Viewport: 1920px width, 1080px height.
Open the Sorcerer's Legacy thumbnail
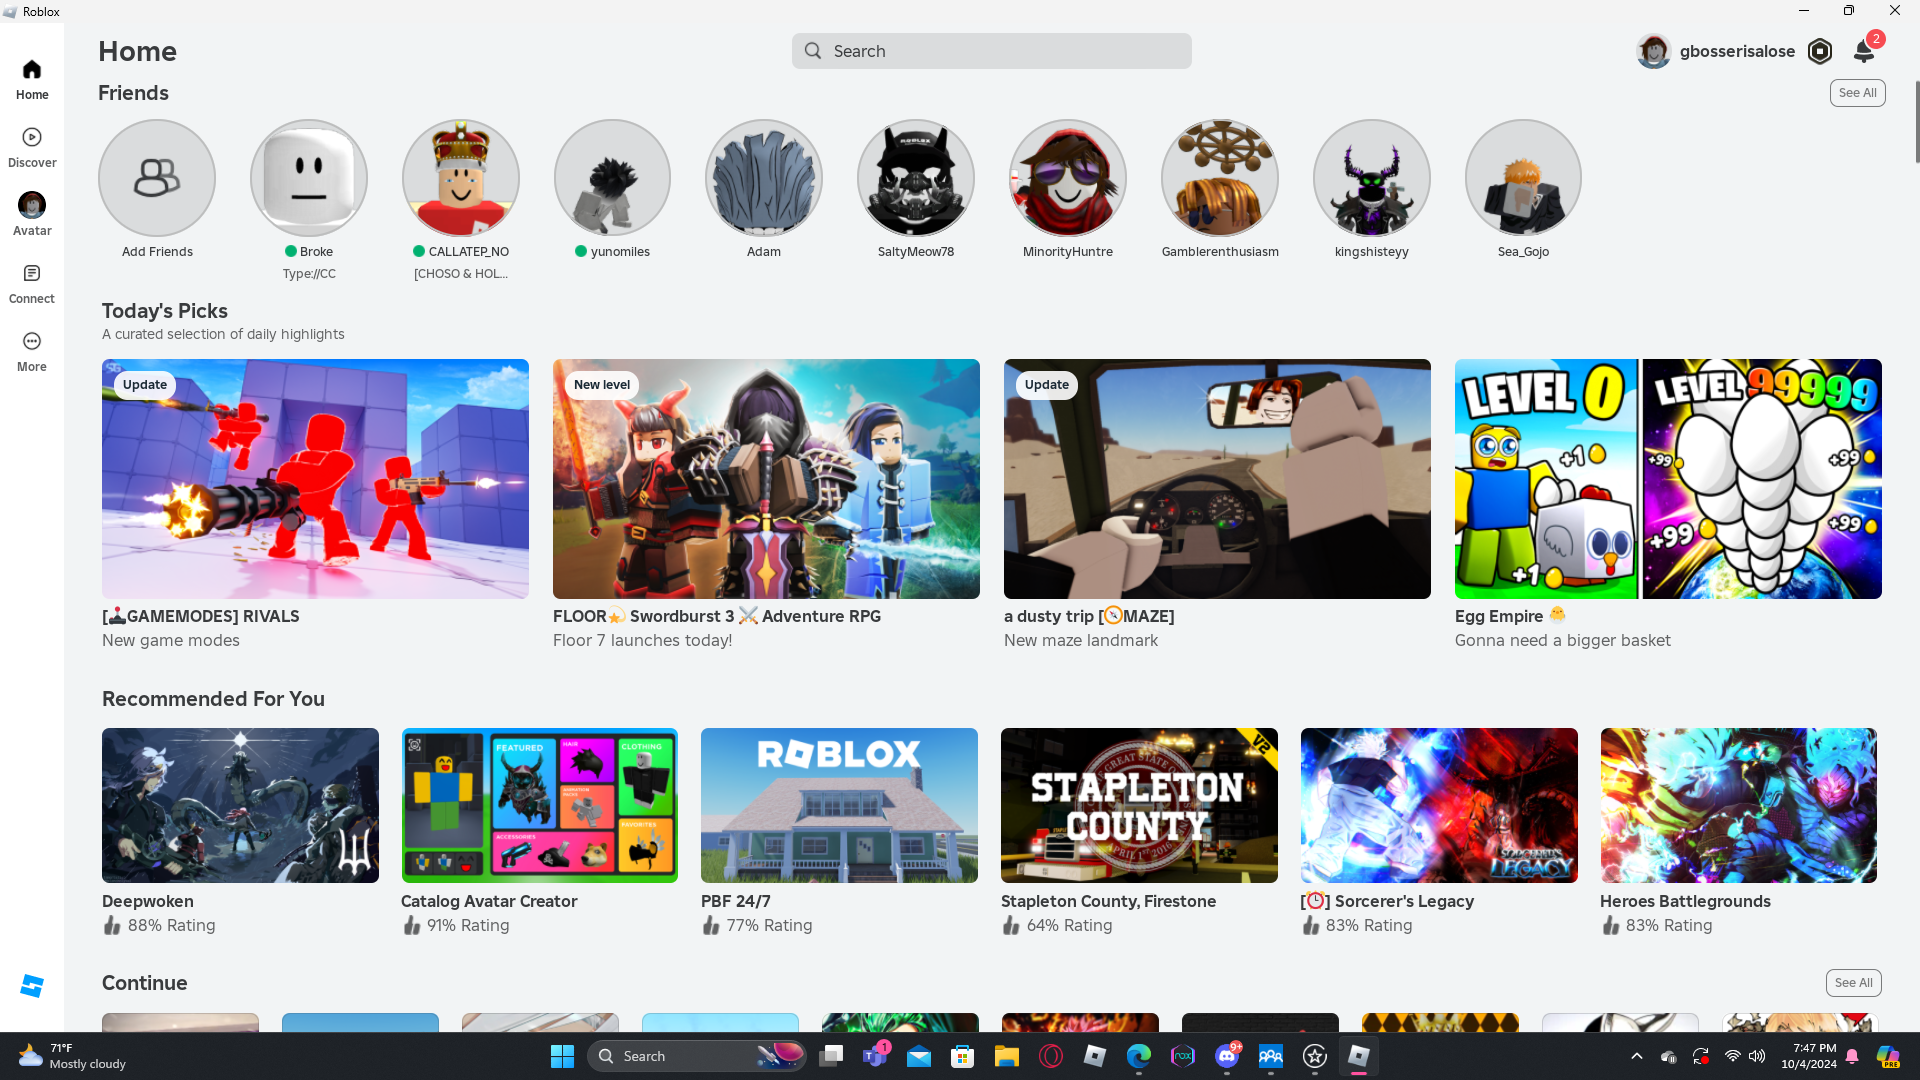click(1439, 805)
